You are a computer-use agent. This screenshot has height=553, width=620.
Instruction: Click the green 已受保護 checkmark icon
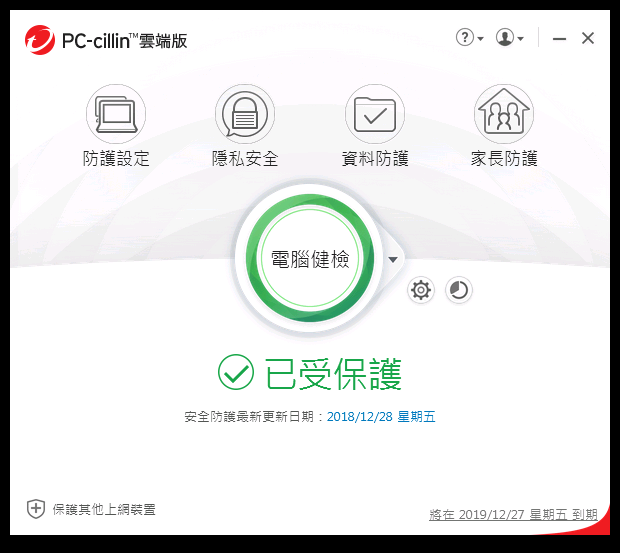[236, 372]
